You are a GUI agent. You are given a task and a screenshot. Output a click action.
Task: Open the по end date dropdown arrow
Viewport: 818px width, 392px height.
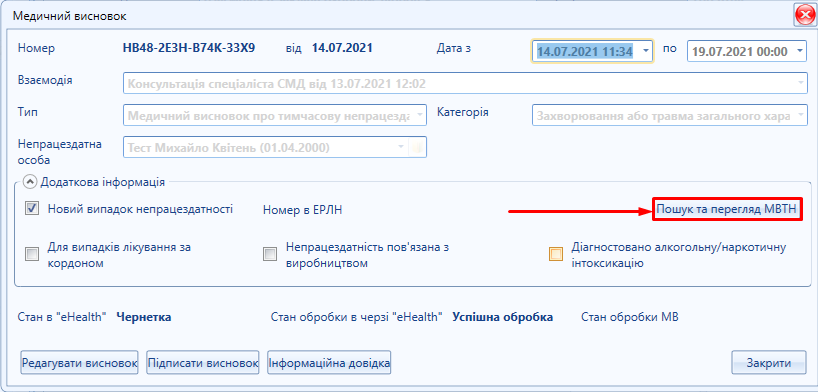point(800,51)
